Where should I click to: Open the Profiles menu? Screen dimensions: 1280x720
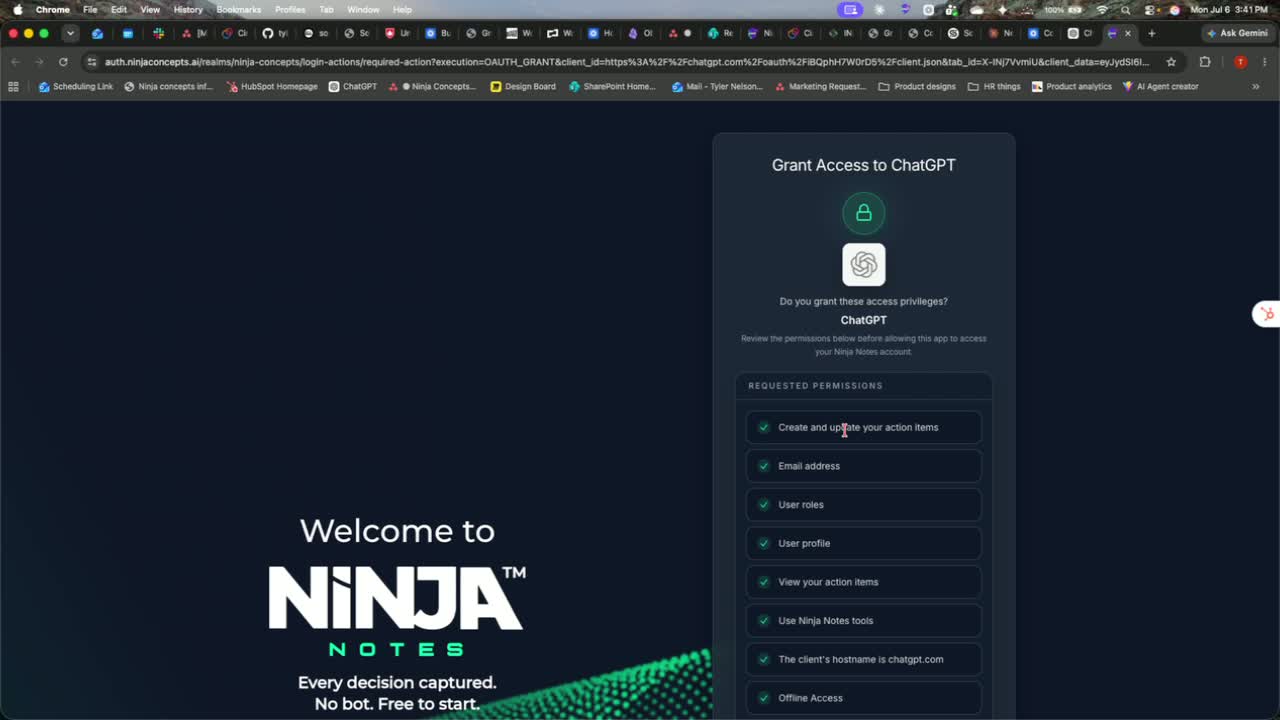(x=290, y=10)
